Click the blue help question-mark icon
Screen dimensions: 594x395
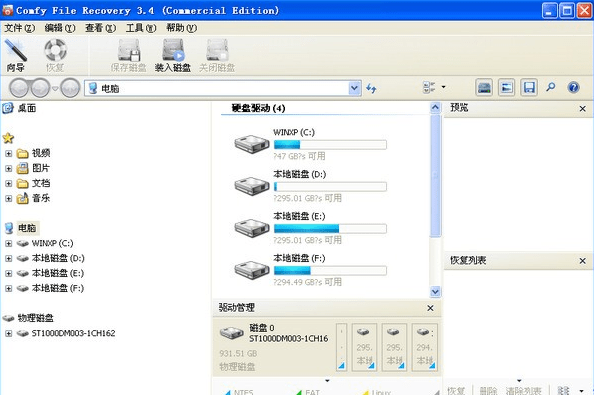[x=574, y=87]
